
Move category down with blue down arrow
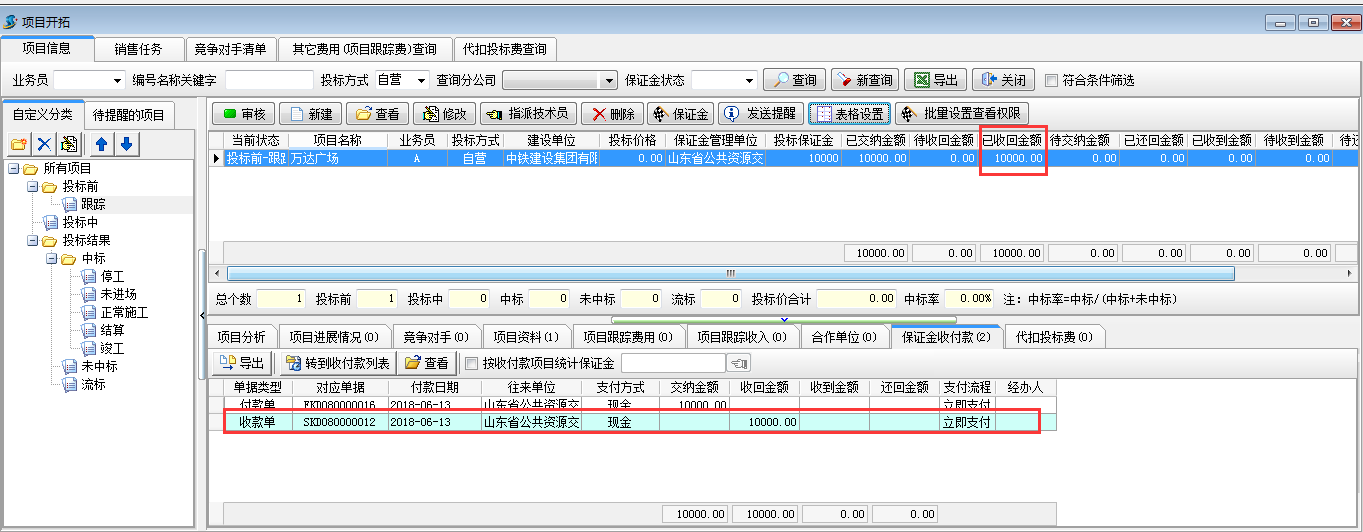[126, 145]
